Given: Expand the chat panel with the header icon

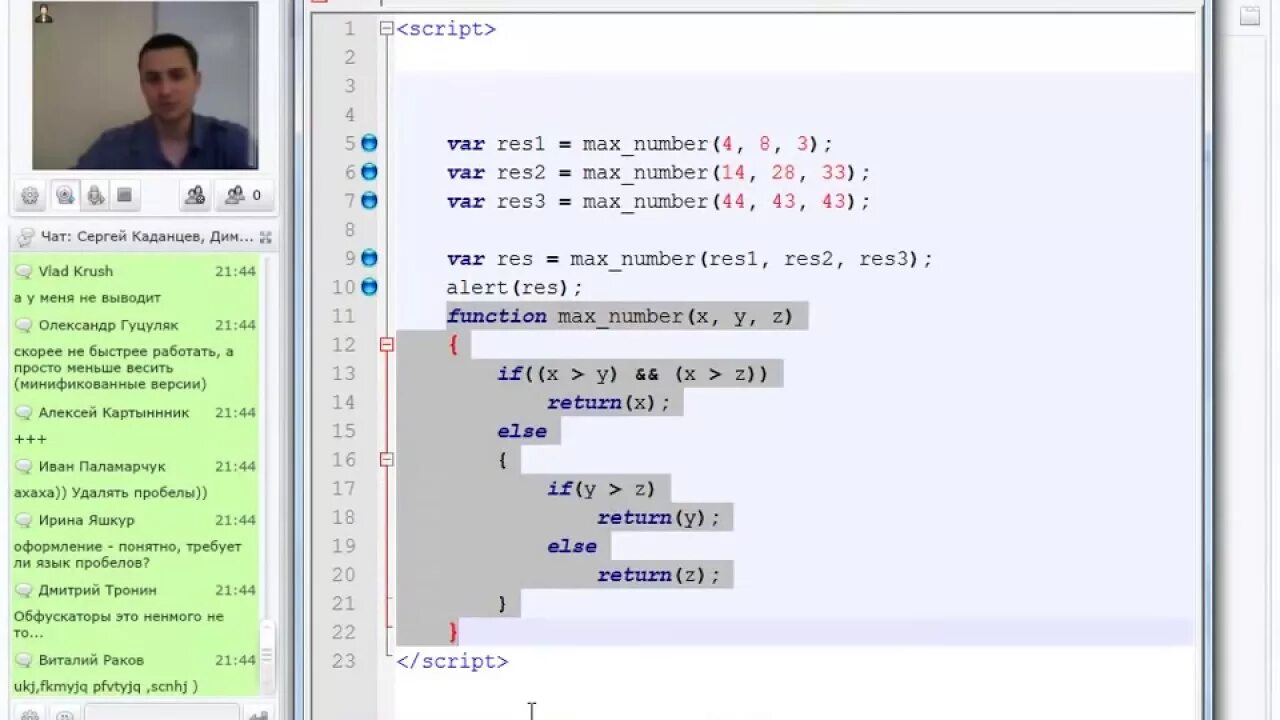Looking at the screenshot, I should [265, 237].
